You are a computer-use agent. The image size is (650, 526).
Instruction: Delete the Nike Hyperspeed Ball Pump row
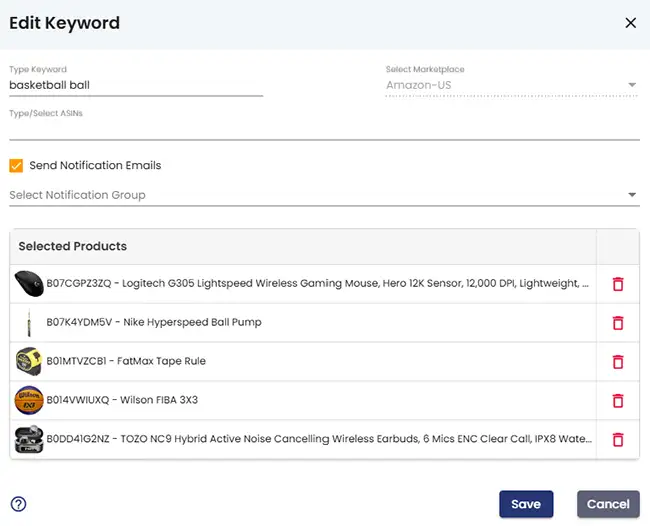click(618, 322)
